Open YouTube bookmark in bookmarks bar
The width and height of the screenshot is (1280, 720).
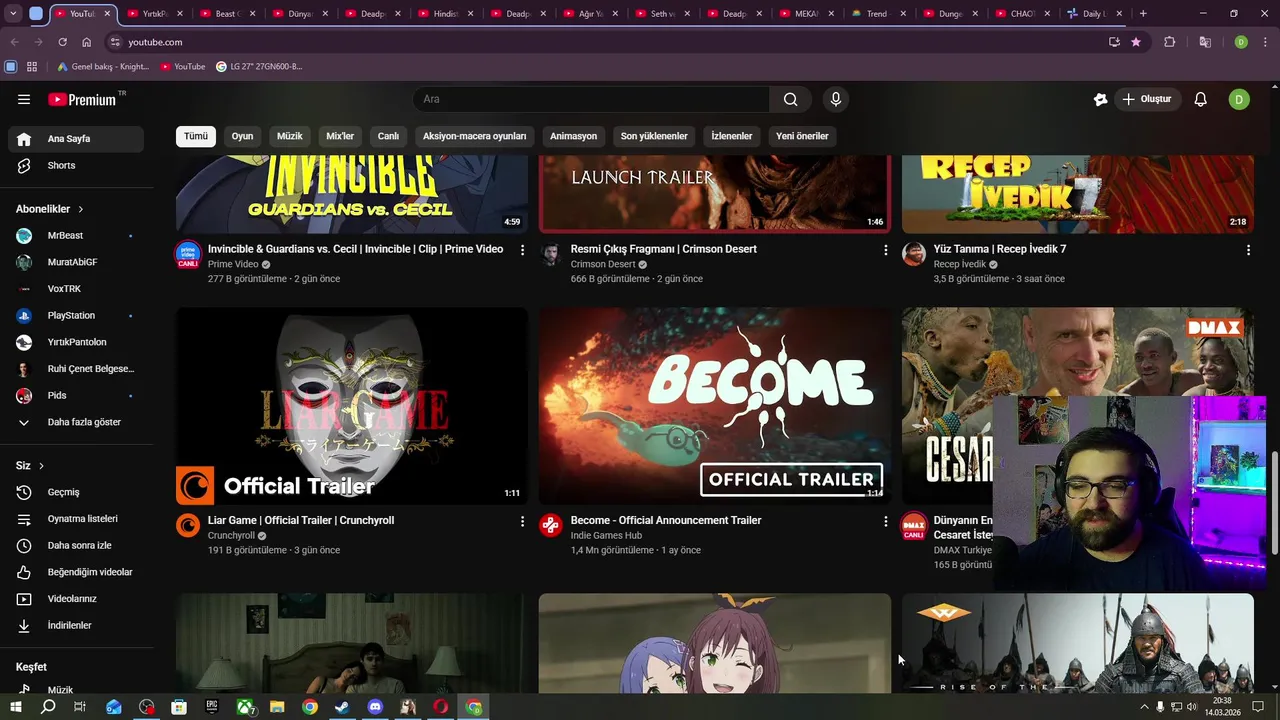[x=182, y=66]
